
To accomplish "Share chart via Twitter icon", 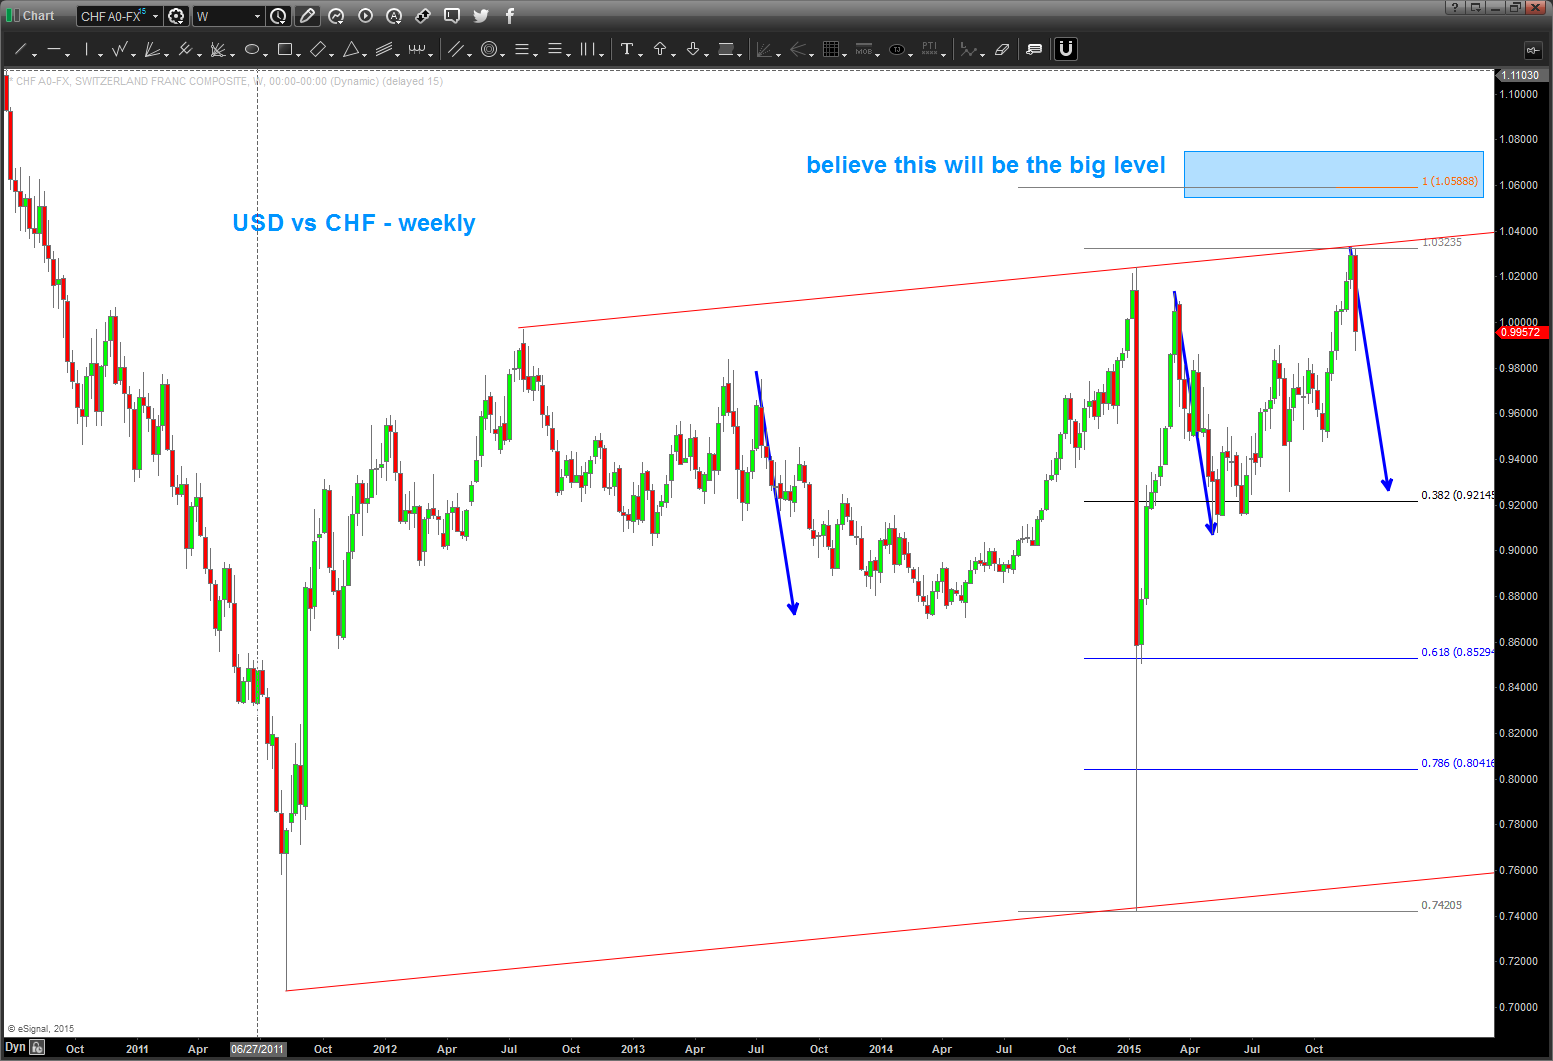I will [x=481, y=16].
